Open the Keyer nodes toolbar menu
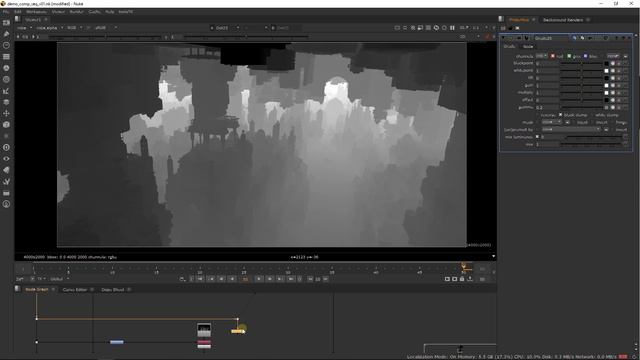 click(6, 91)
